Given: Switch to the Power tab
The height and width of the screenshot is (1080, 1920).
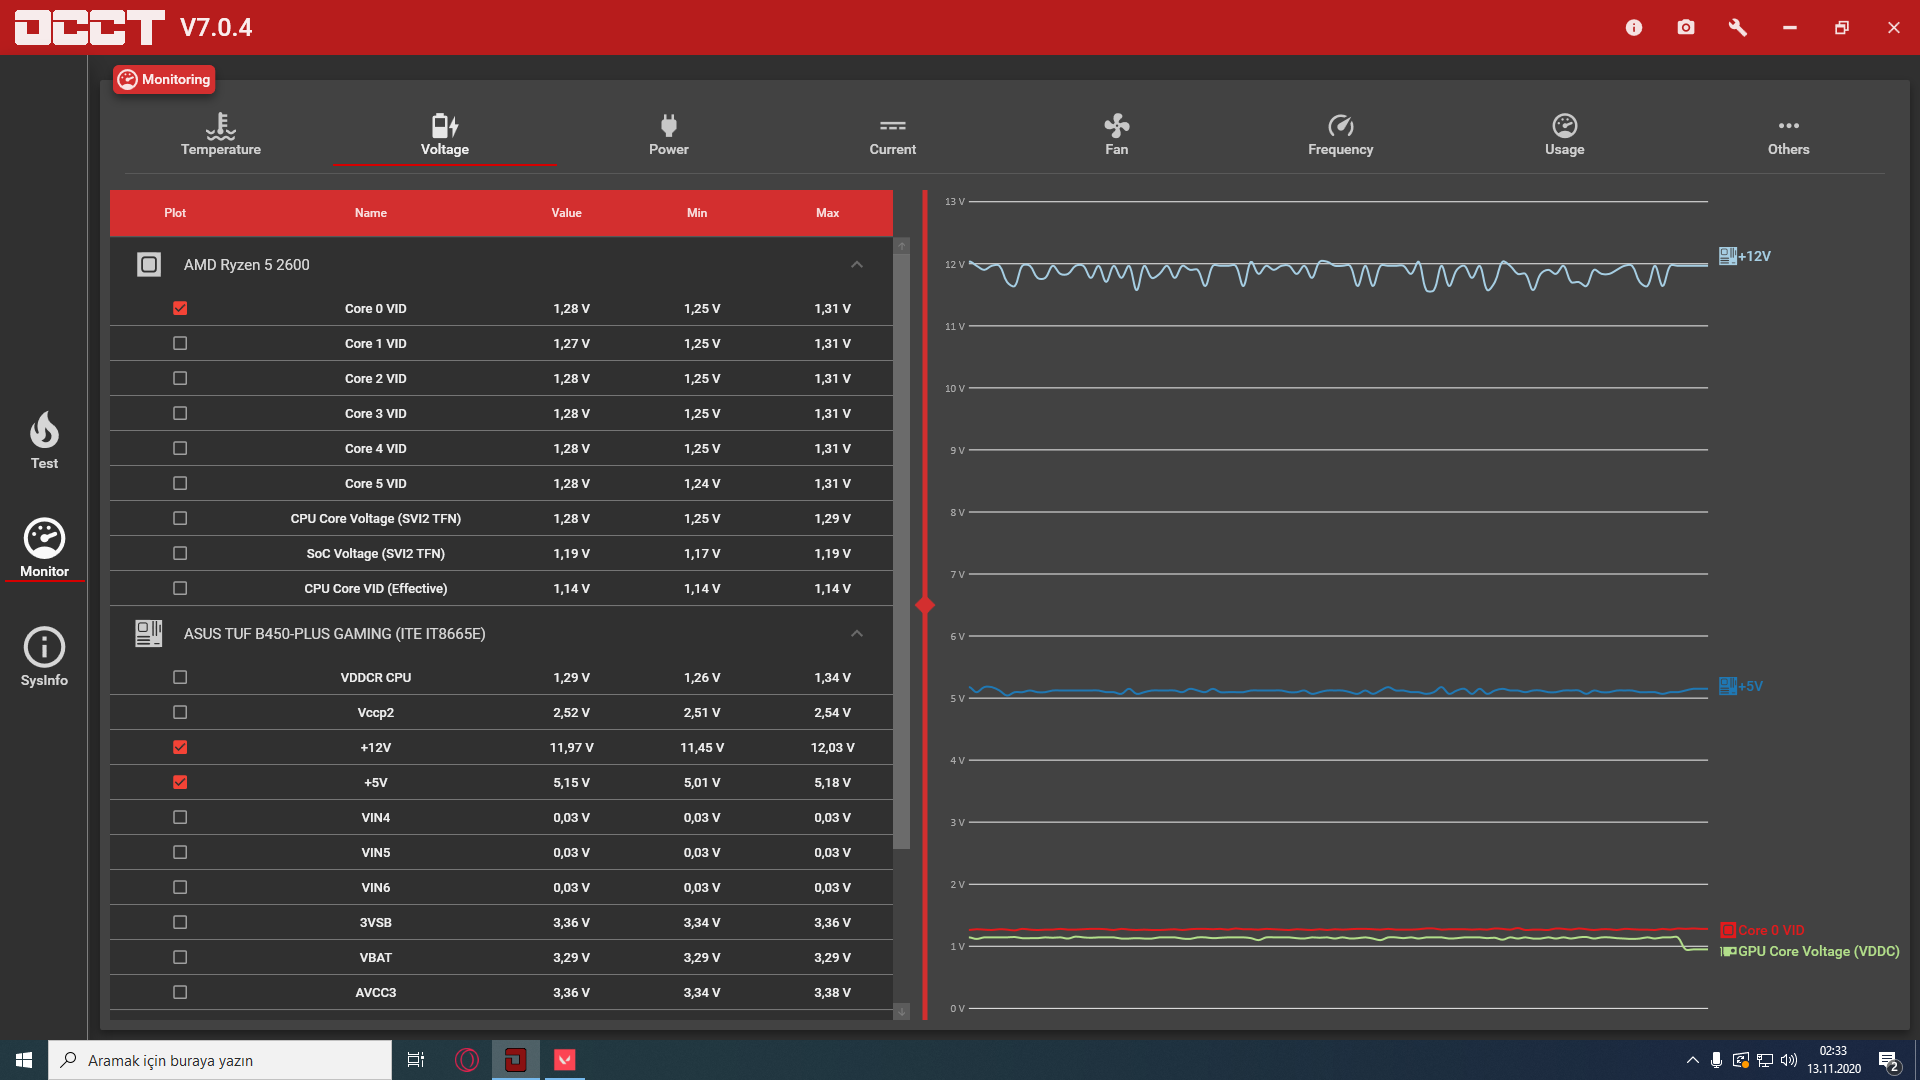Looking at the screenshot, I should point(669,134).
